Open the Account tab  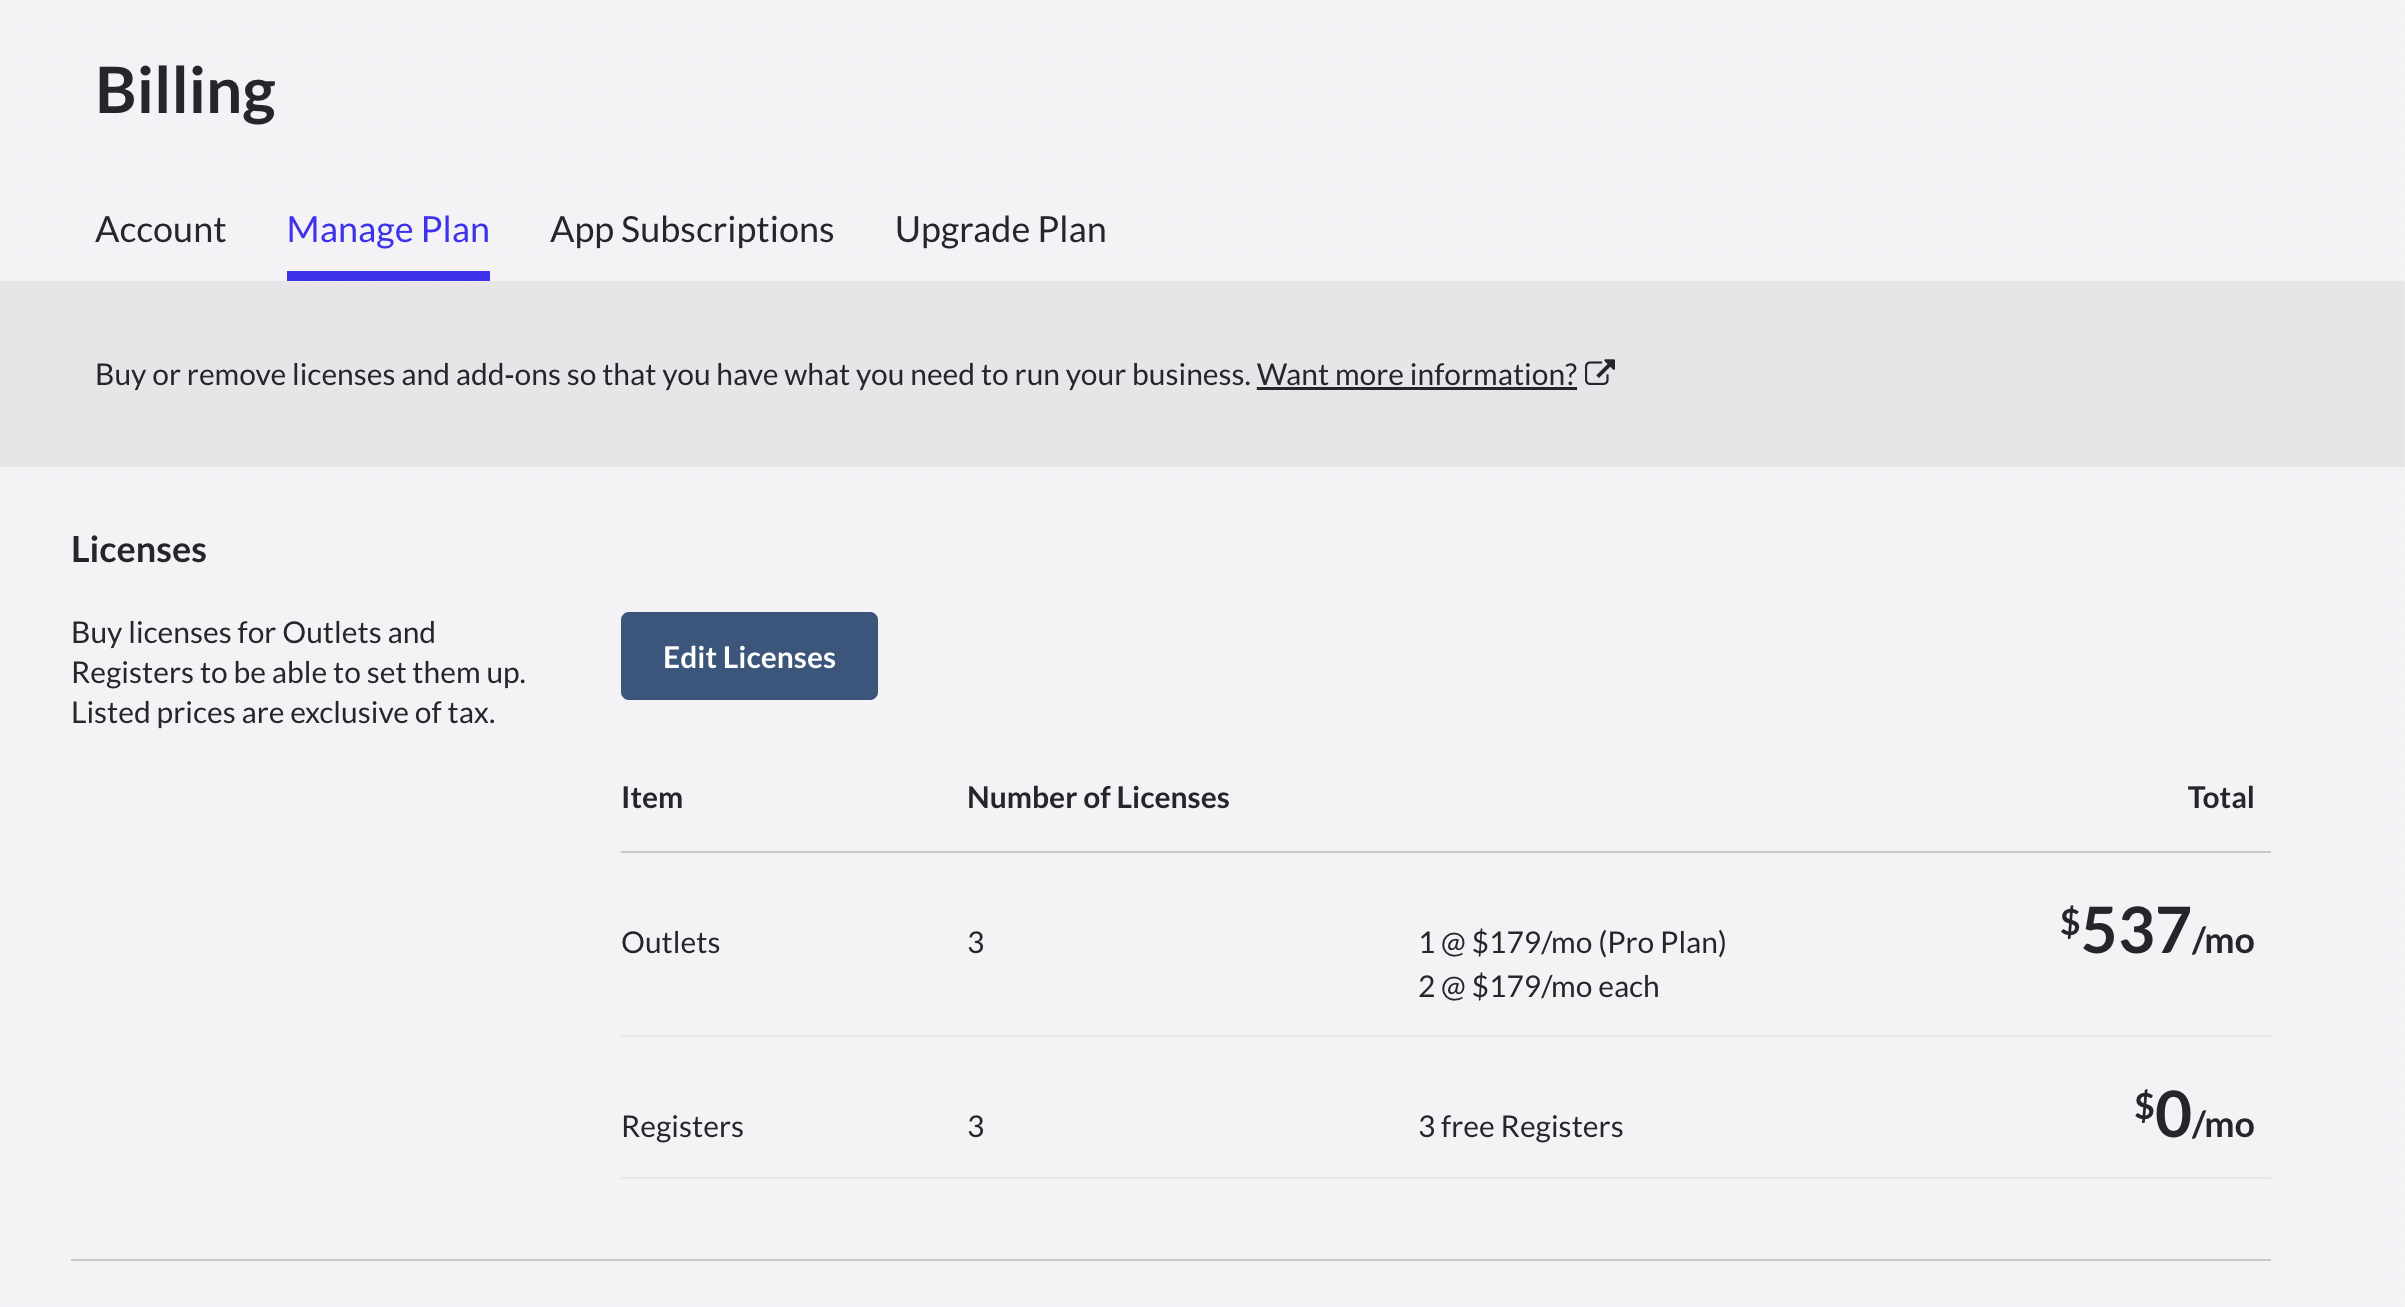[160, 230]
